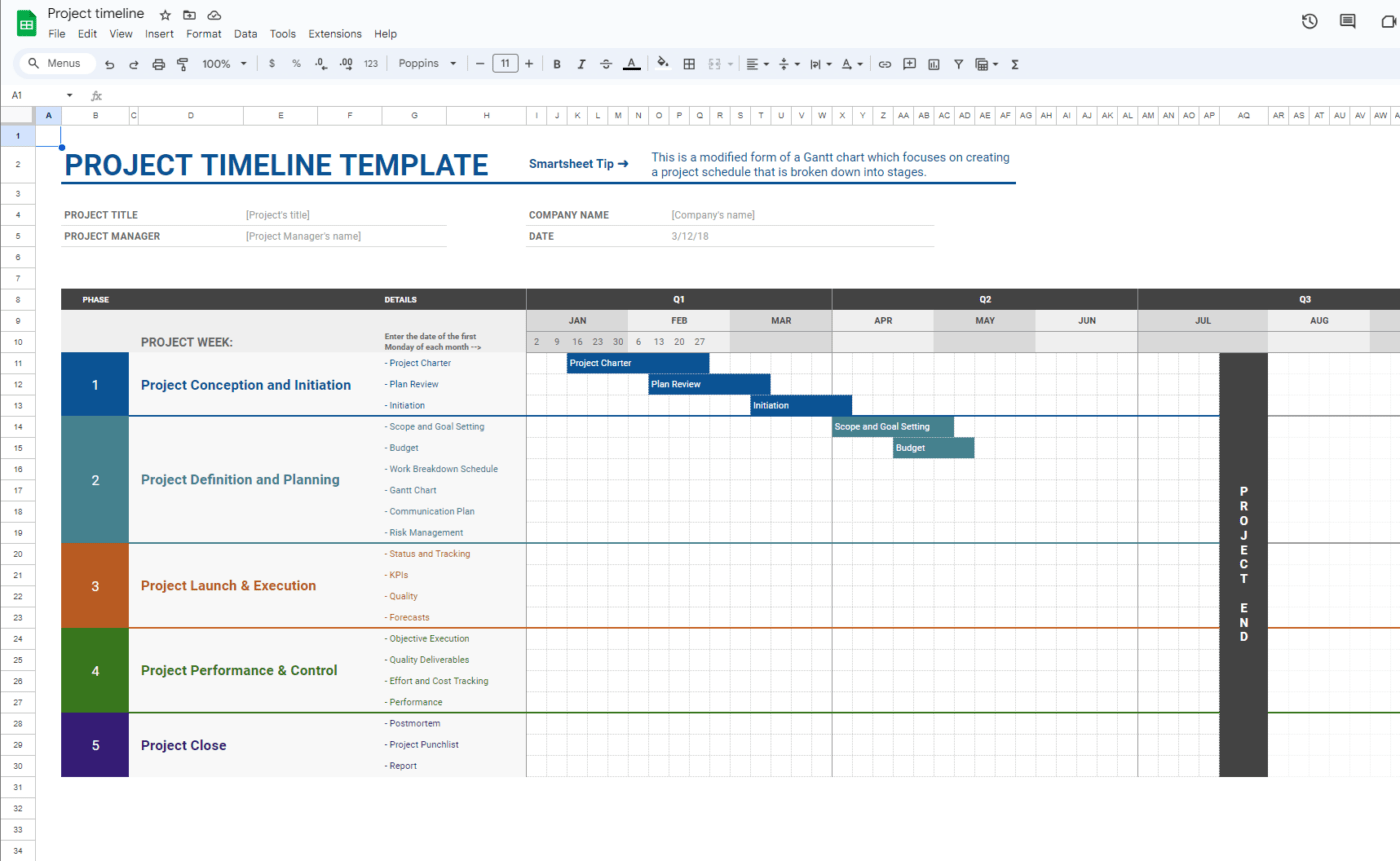Open the Edit menu
The image size is (1400, 861).
[x=87, y=34]
